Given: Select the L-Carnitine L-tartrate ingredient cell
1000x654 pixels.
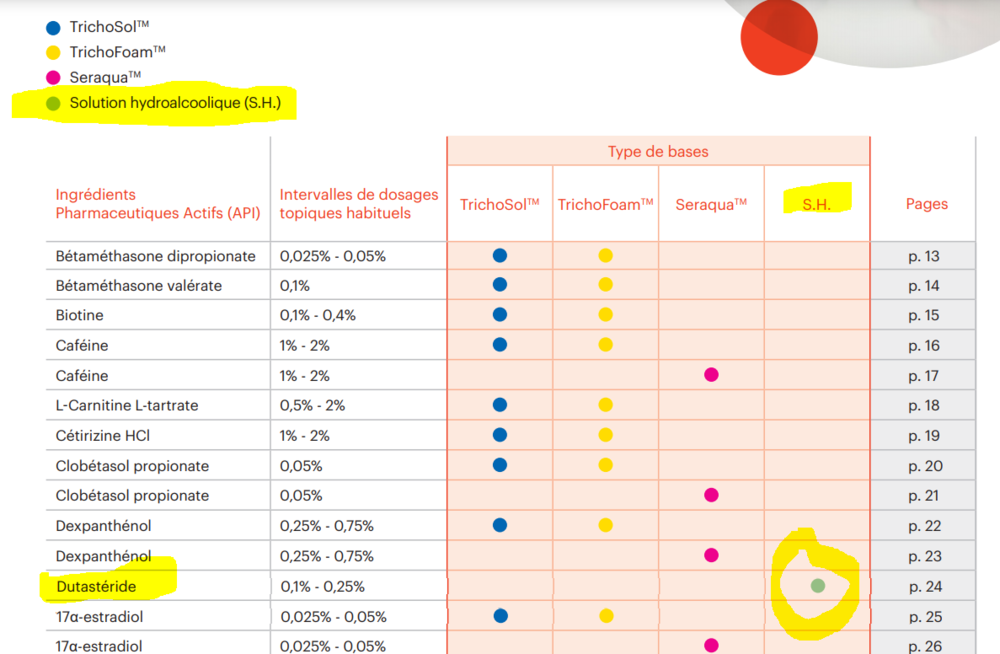Looking at the screenshot, I should click(127, 406).
